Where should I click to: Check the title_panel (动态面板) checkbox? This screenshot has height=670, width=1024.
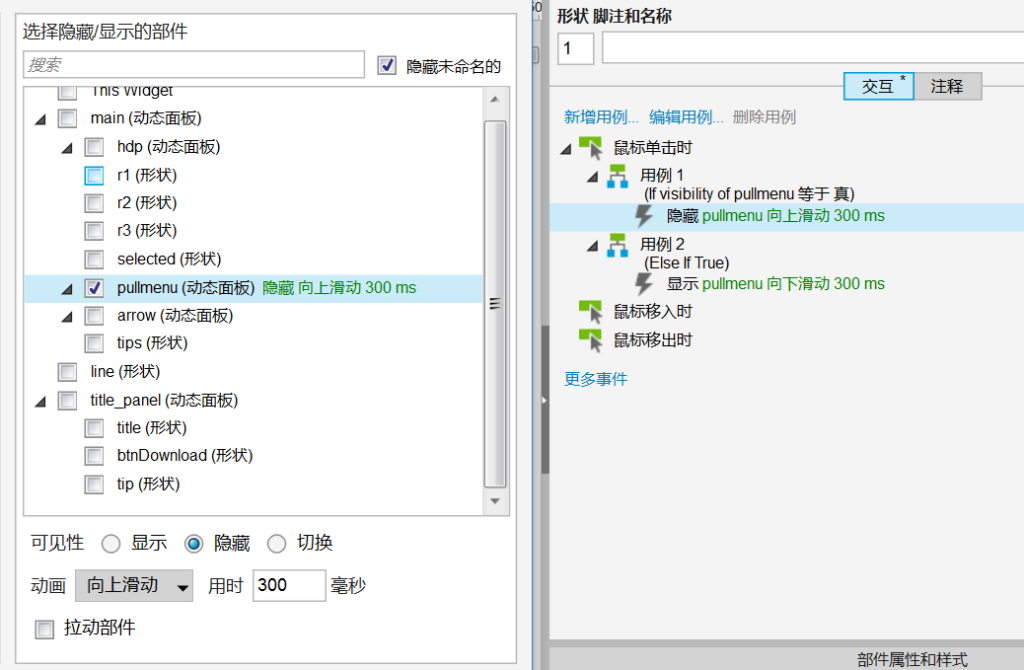point(67,400)
